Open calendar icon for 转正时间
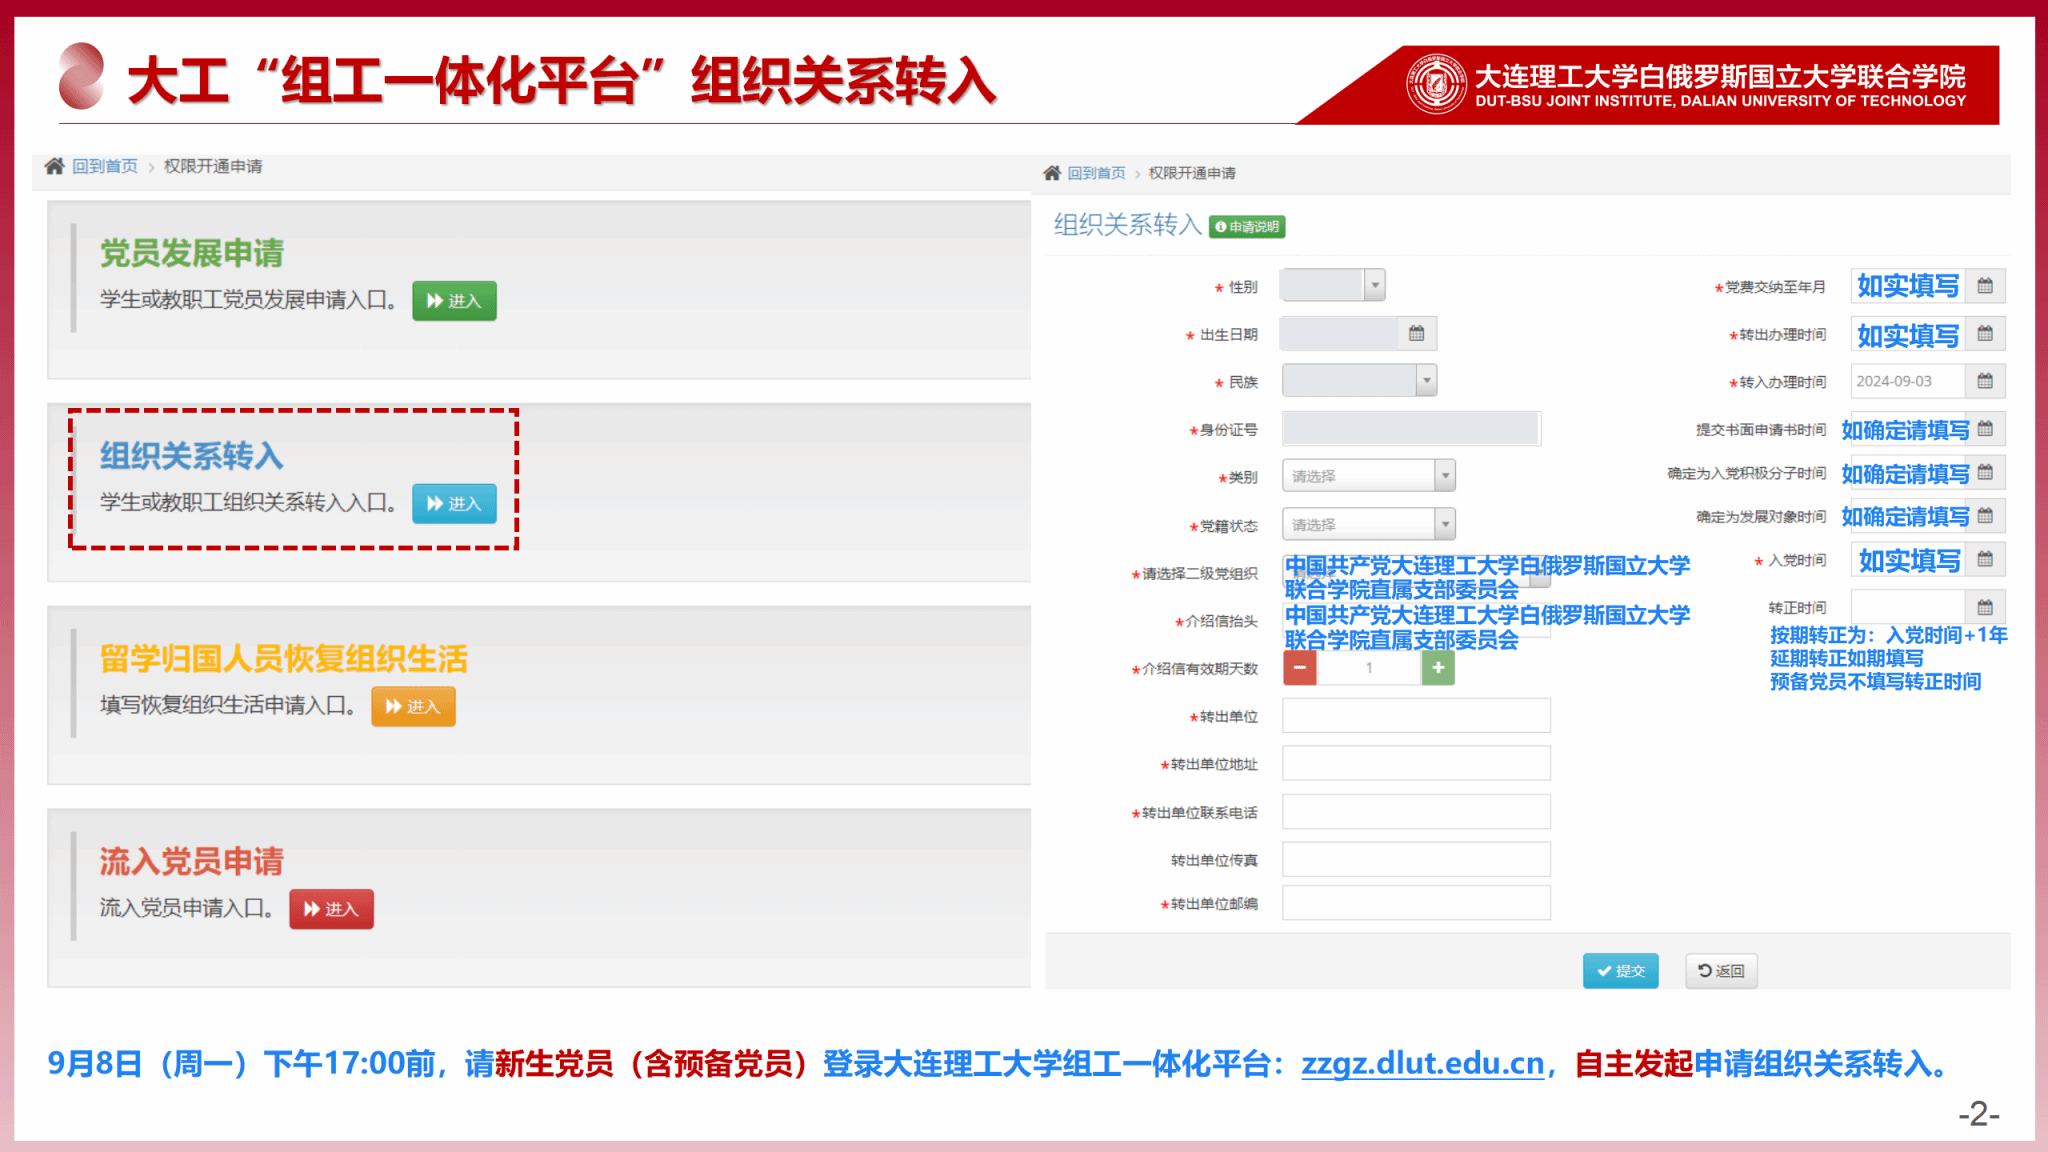2048x1152 pixels. click(x=1985, y=607)
